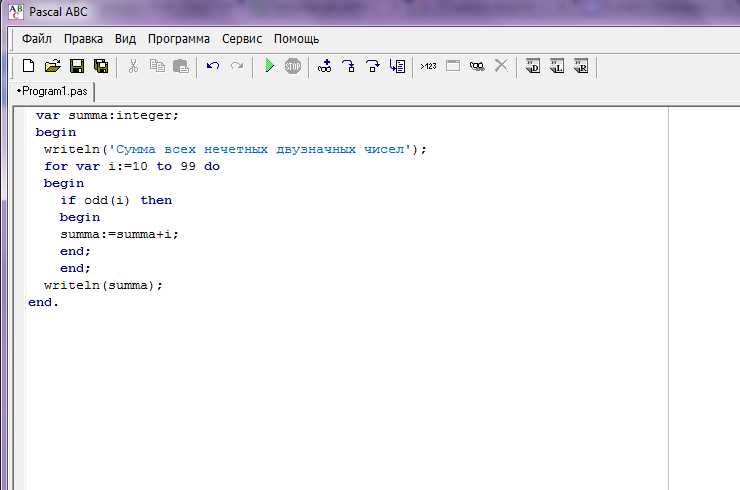This screenshot has height=490, width=740.
Task: Save the program with the floppy disk icon
Action: pos(77,66)
